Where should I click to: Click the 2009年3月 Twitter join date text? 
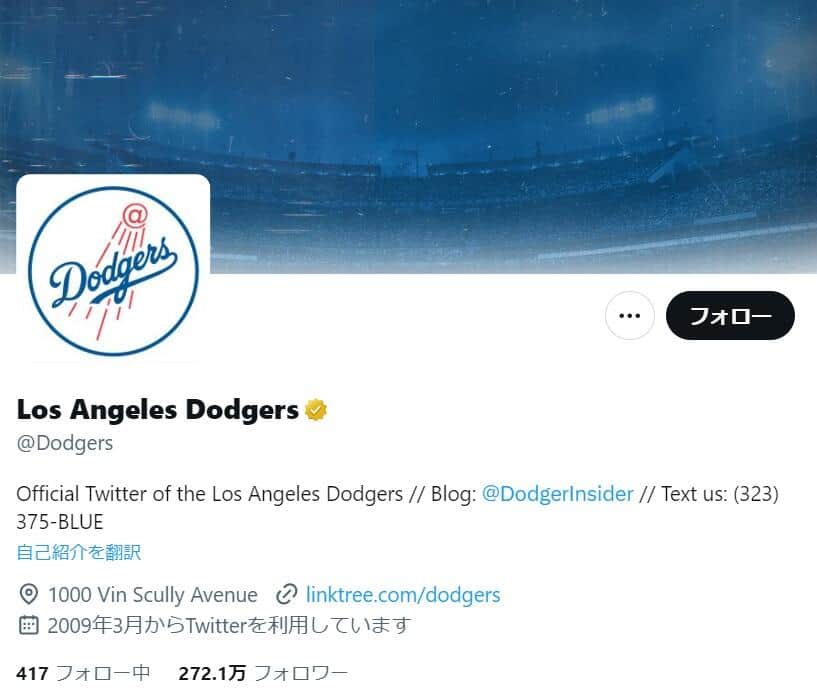click(x=229, y=625)
